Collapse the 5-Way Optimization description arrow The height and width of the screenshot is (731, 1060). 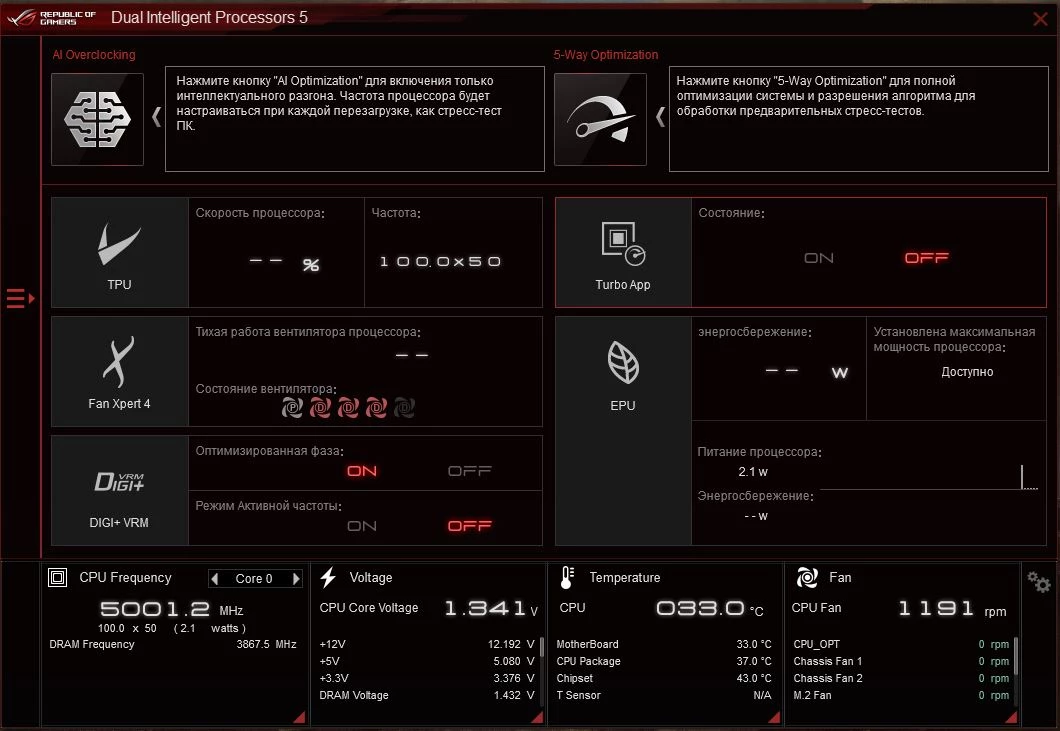point(660,117)
